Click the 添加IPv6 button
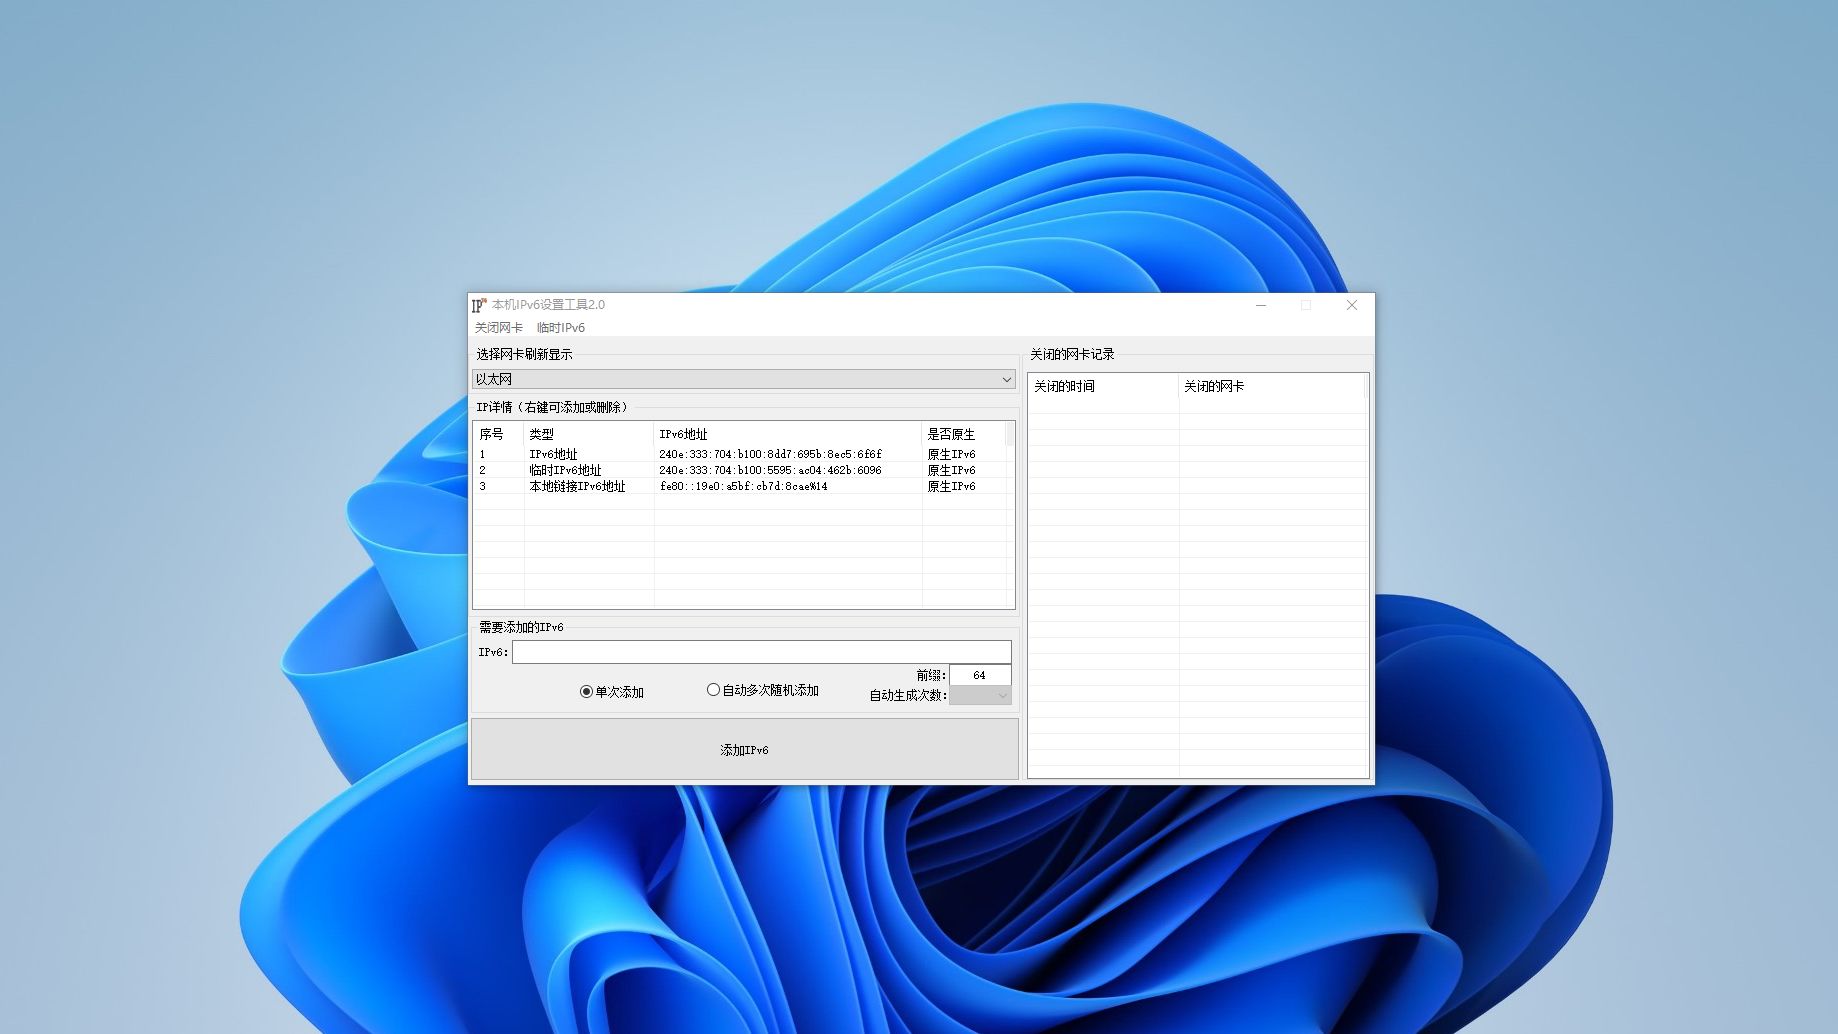 tap(743, 748)
